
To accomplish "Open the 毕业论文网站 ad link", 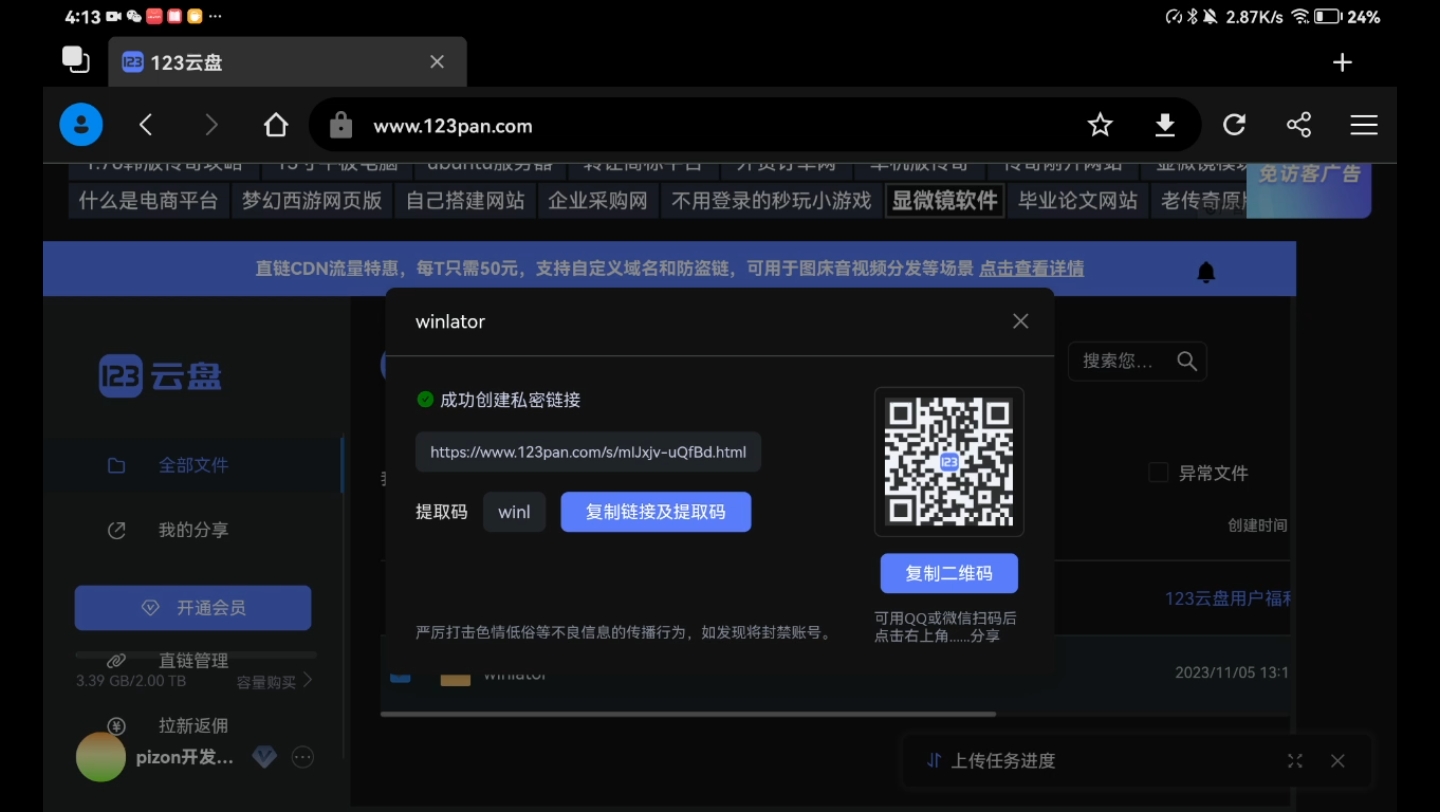I will pyautogui.click(x=1078, y=201).
